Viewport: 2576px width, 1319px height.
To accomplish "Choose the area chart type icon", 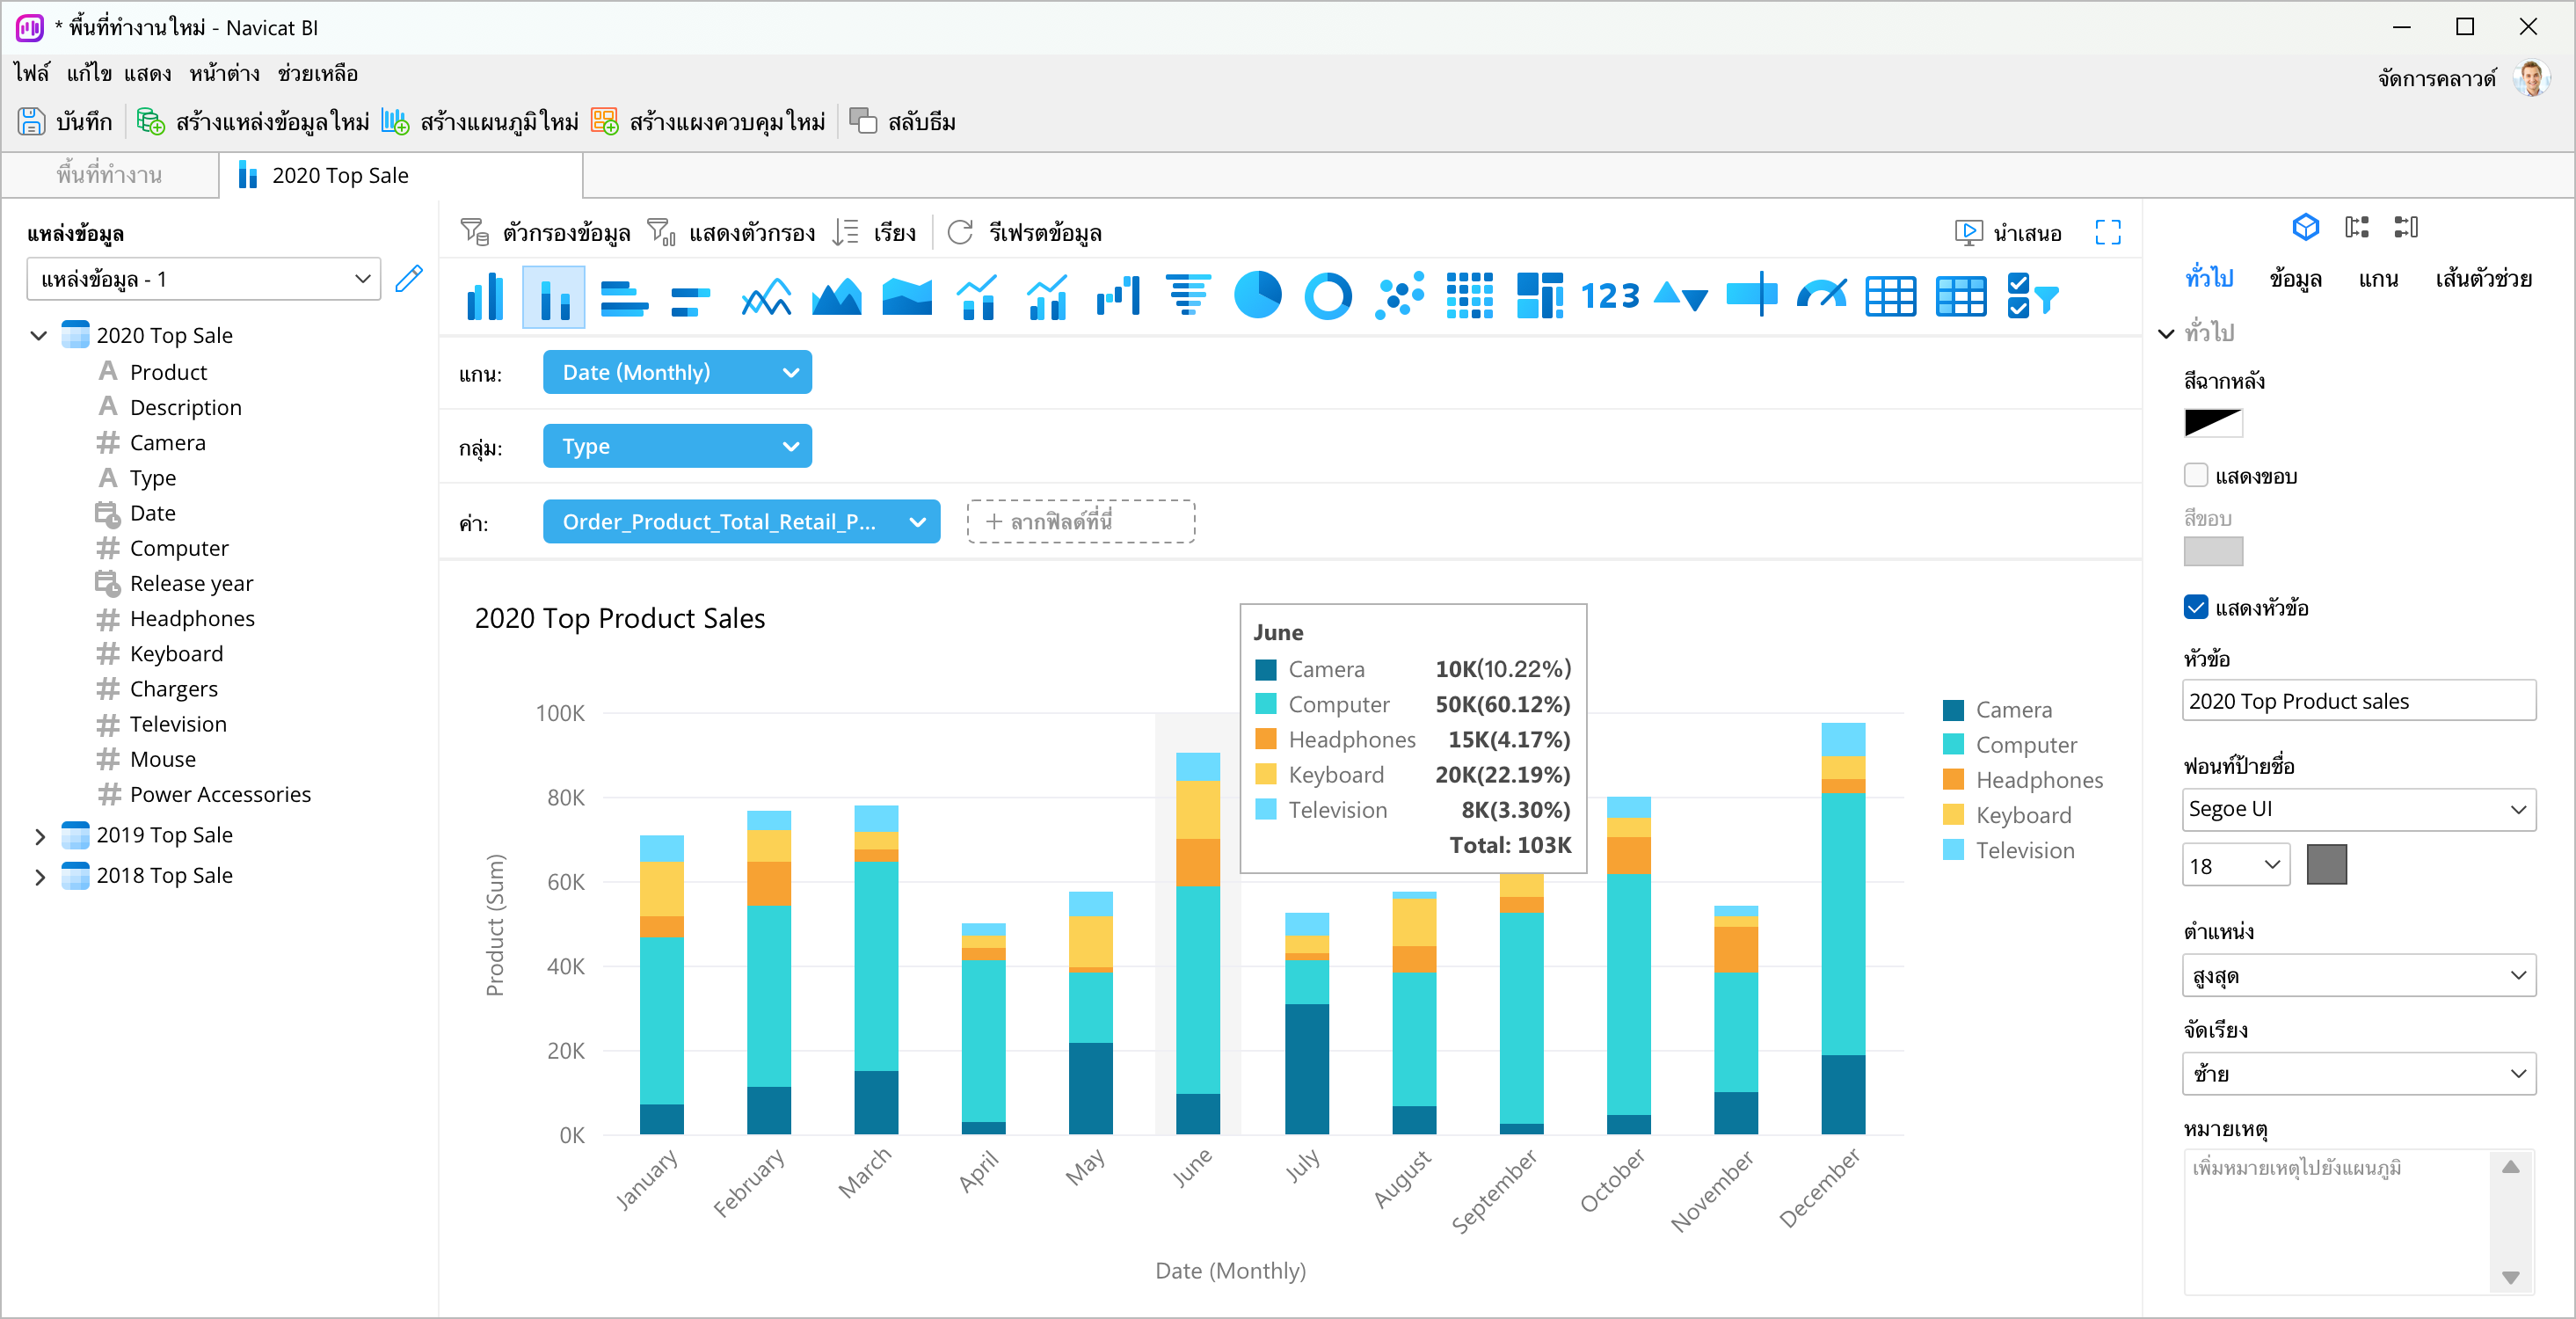I will point(836,296).
